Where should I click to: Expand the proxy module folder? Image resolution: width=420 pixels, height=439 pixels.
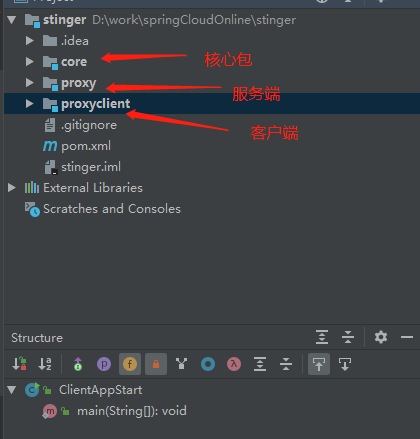click(x=30, y=83)
